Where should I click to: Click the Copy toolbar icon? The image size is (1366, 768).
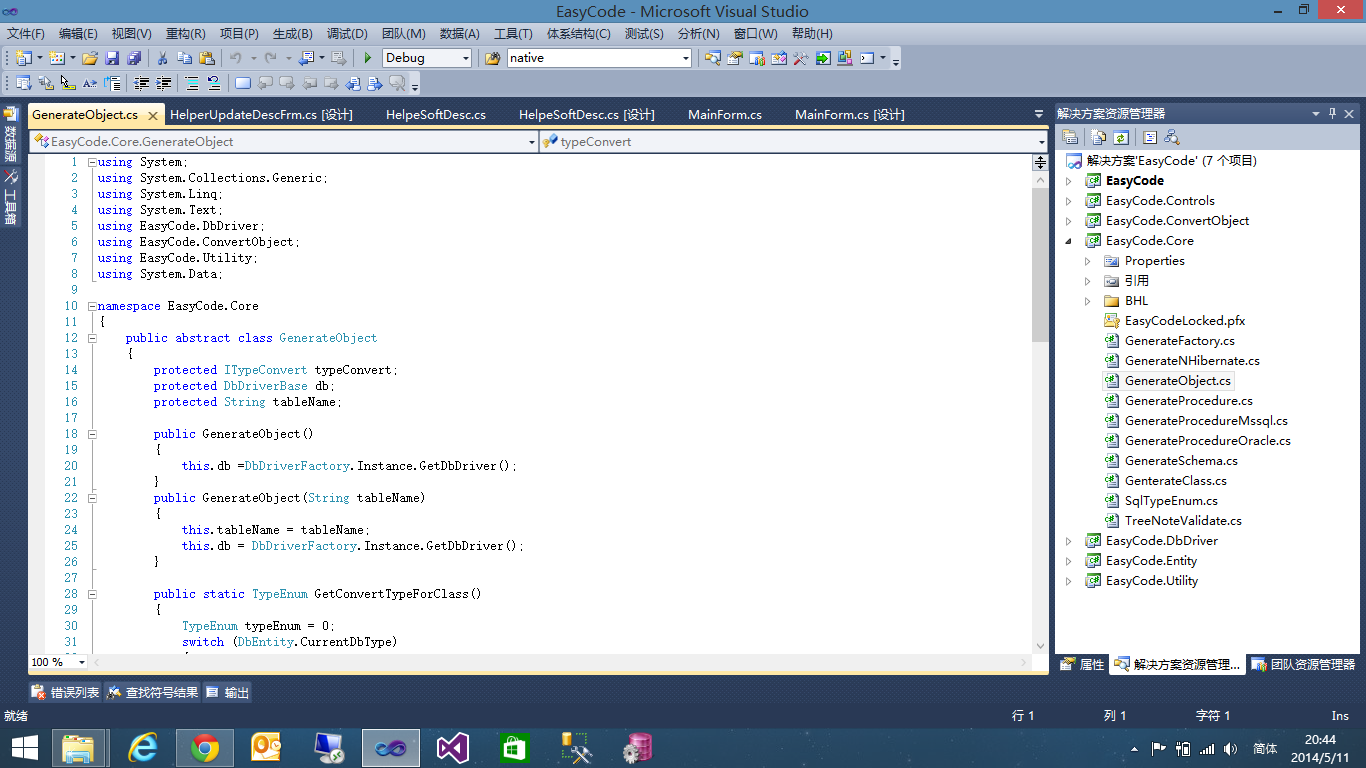[185, 58]
